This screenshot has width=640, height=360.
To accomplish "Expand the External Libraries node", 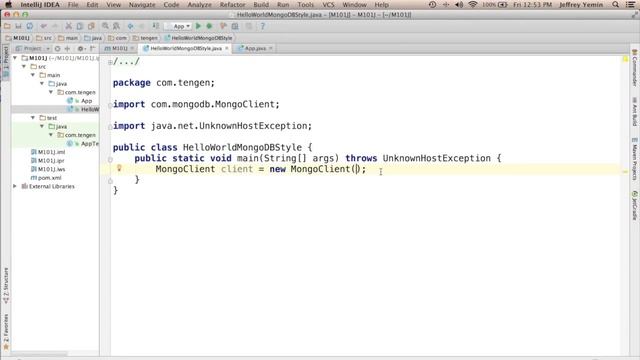I will (16, 186).
